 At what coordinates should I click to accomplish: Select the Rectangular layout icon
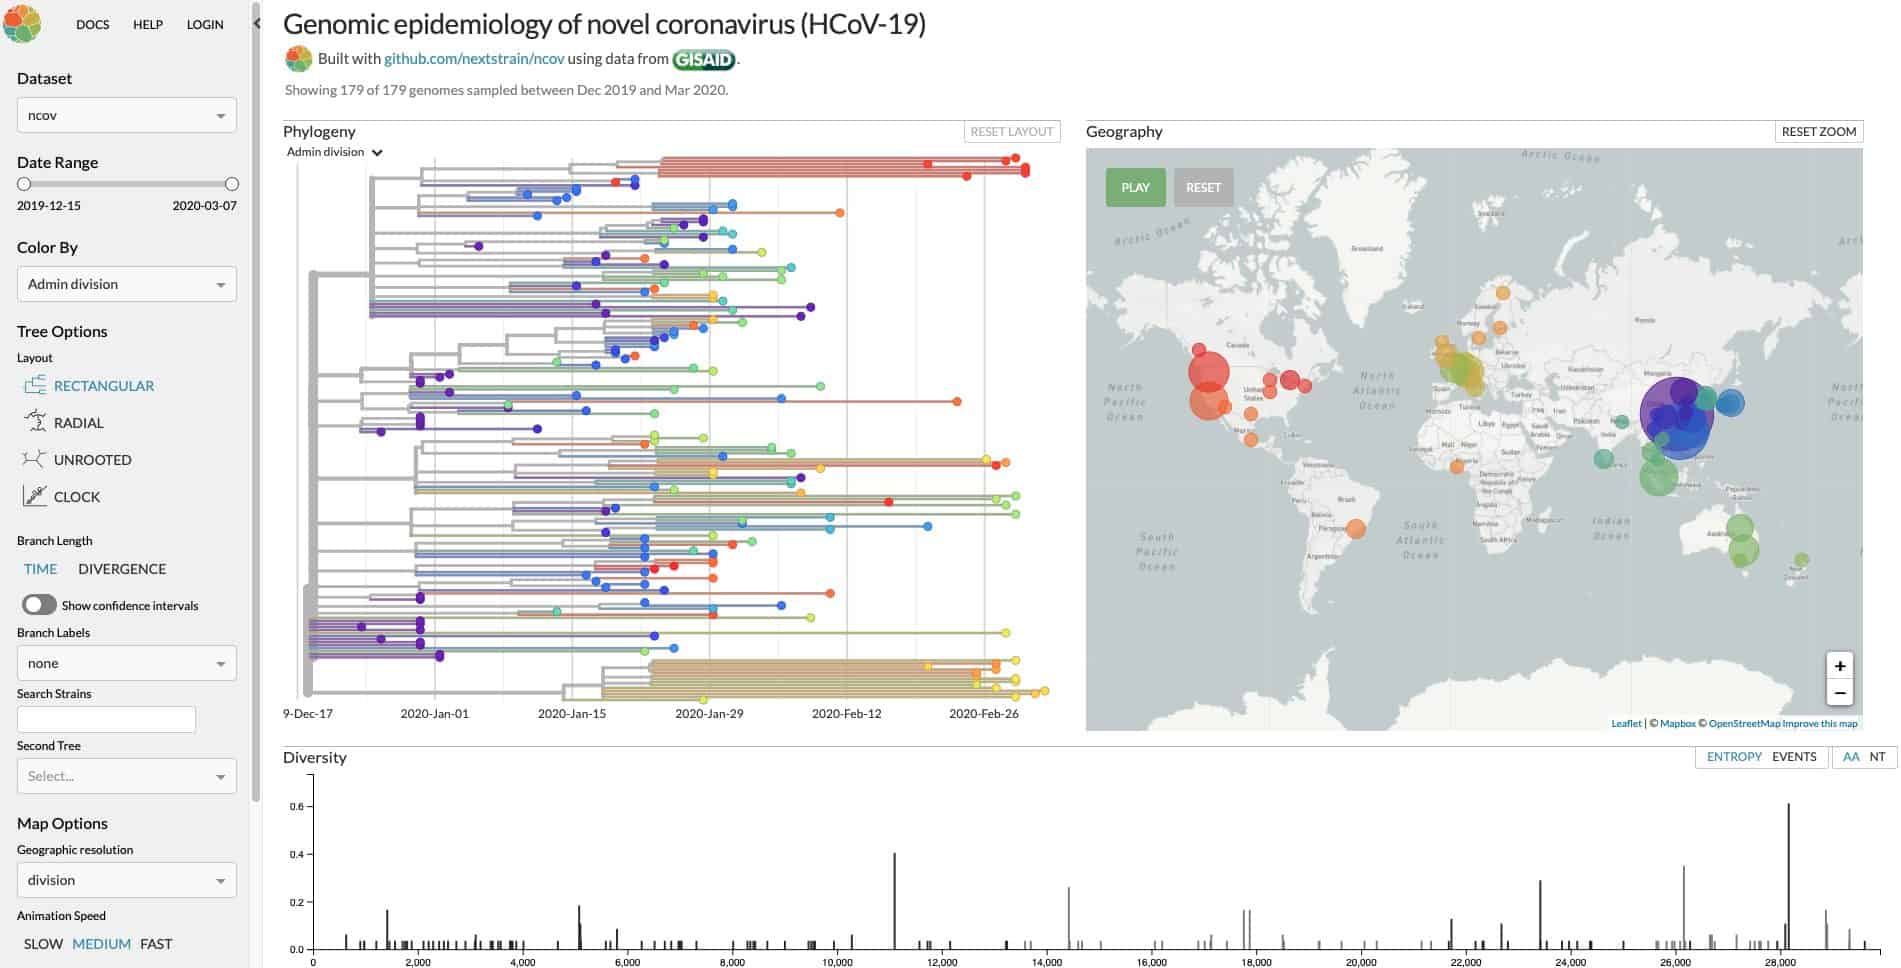(x=35, y=386)
